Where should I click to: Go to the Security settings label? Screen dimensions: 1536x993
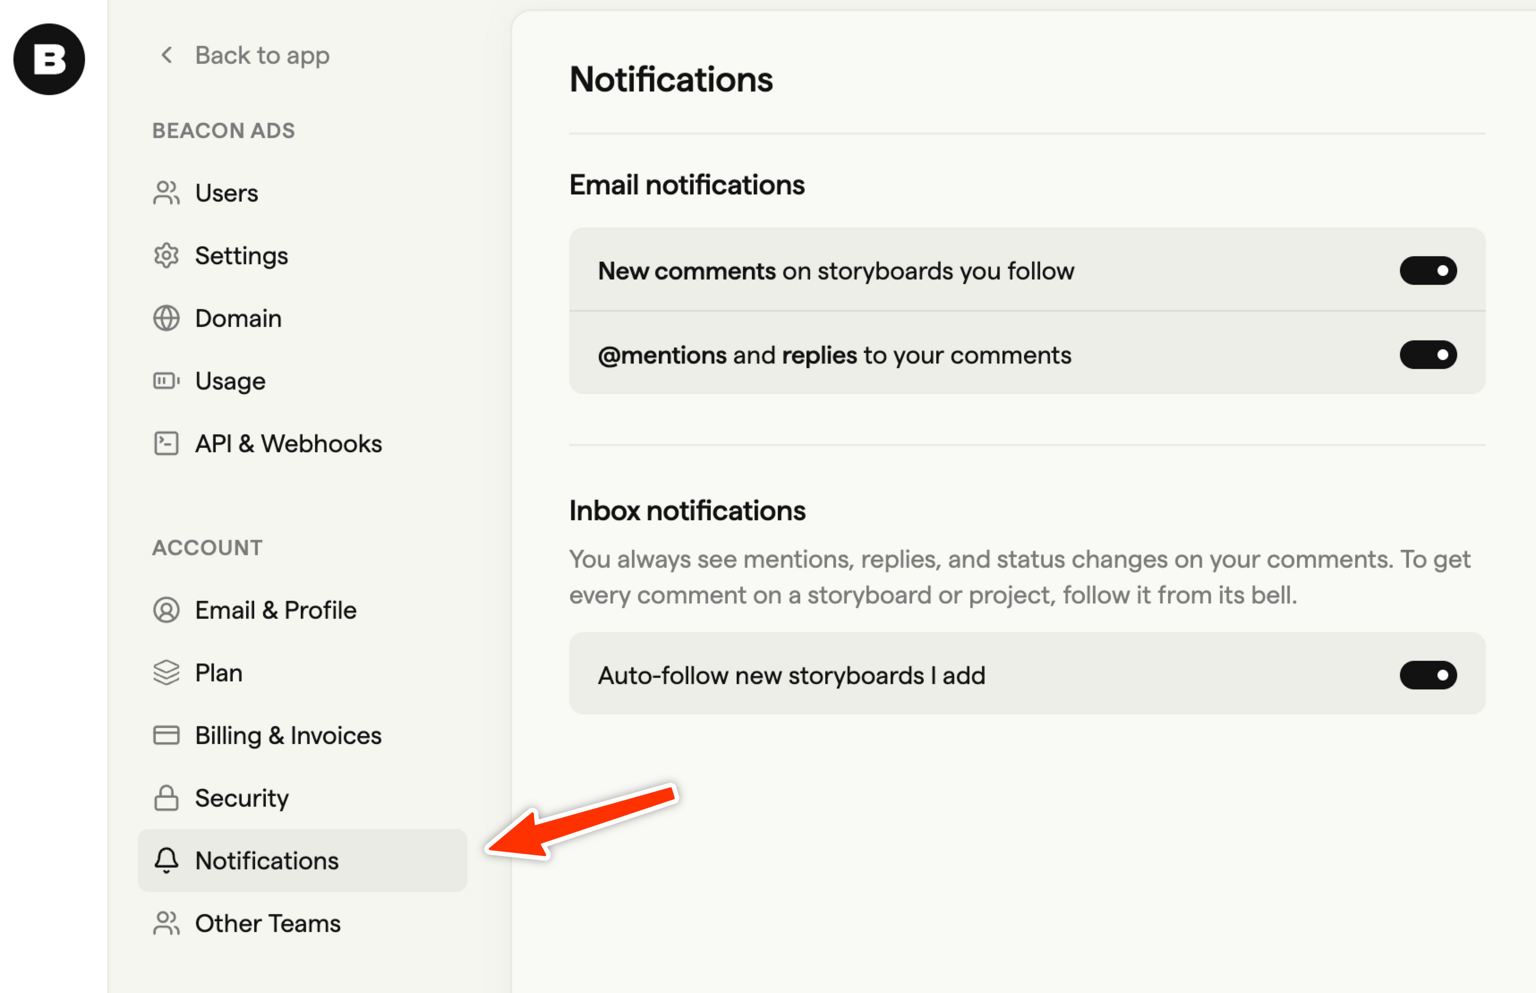point(242,798)
